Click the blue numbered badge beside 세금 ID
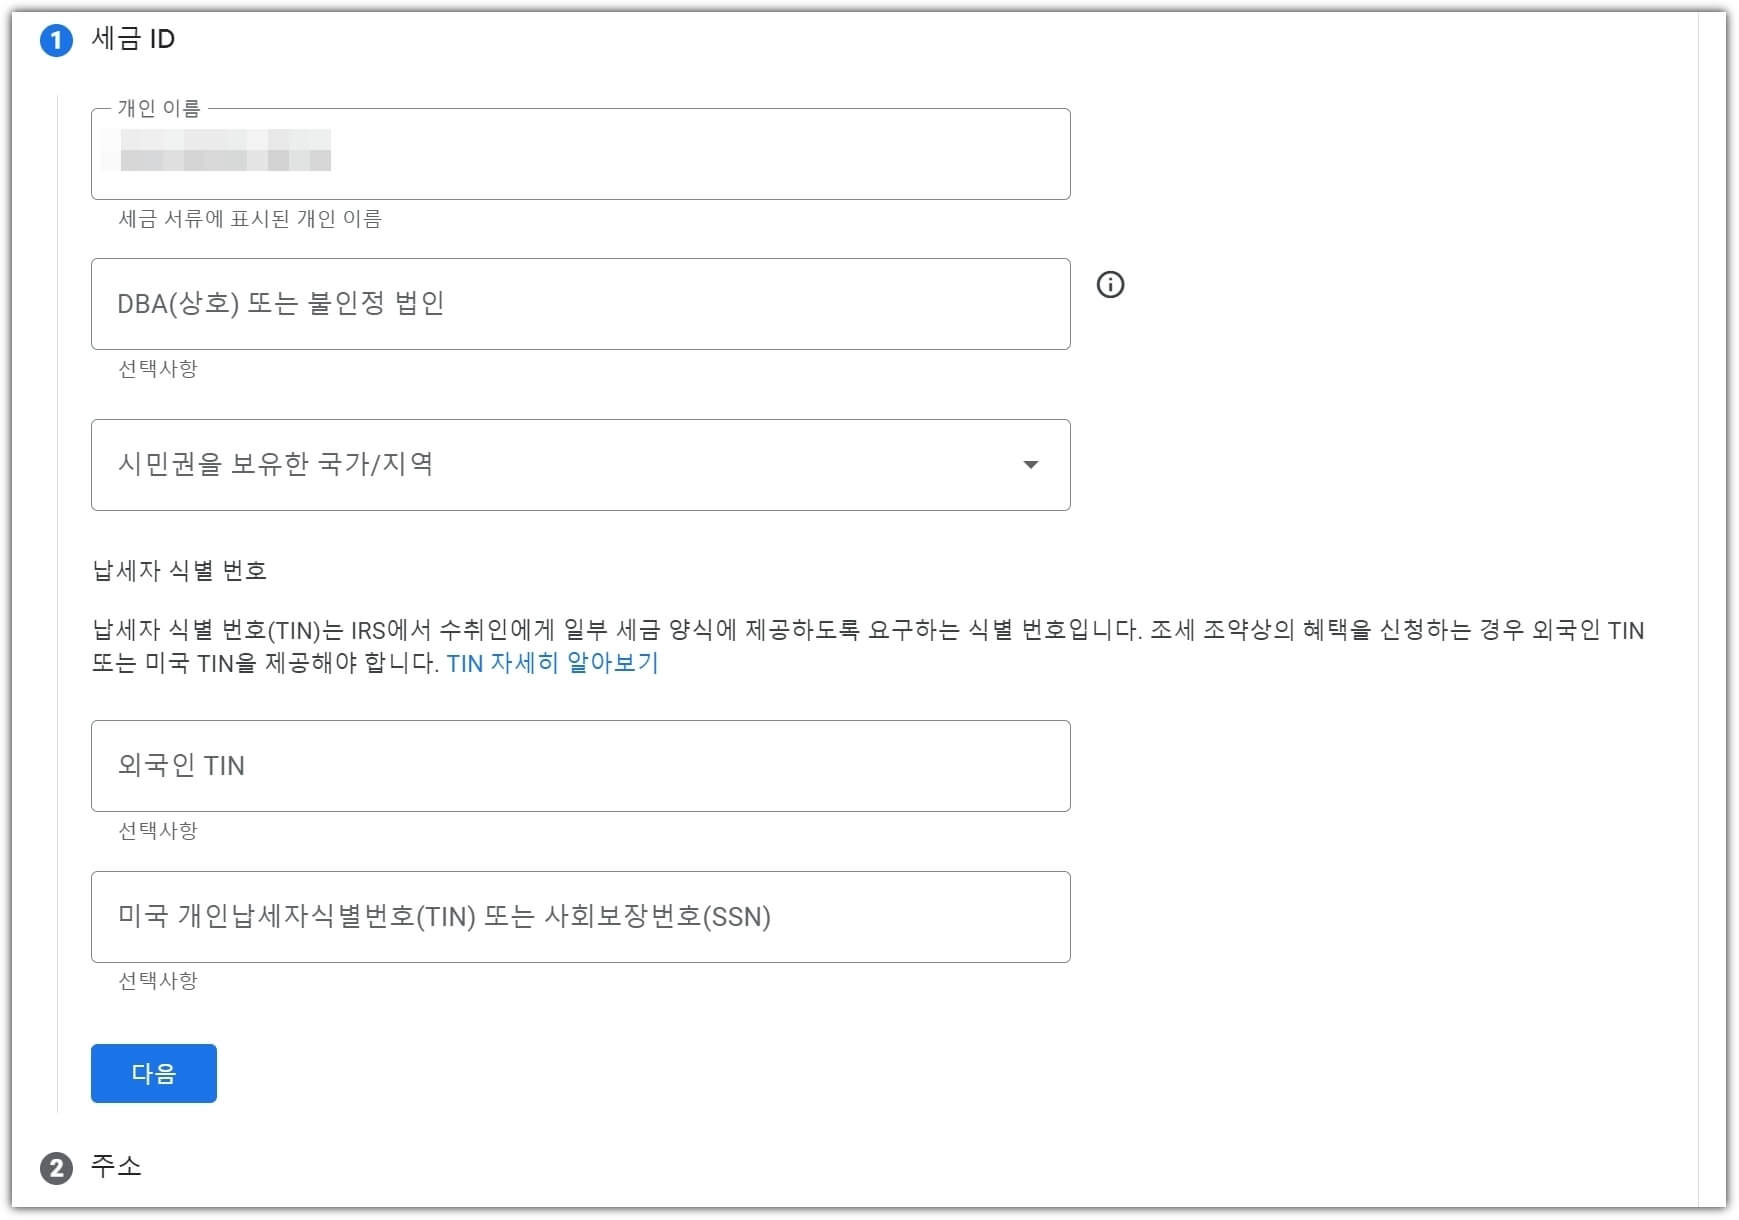Image resolution: width=1739 pixels, height=1220 pixels. [57, 37]
